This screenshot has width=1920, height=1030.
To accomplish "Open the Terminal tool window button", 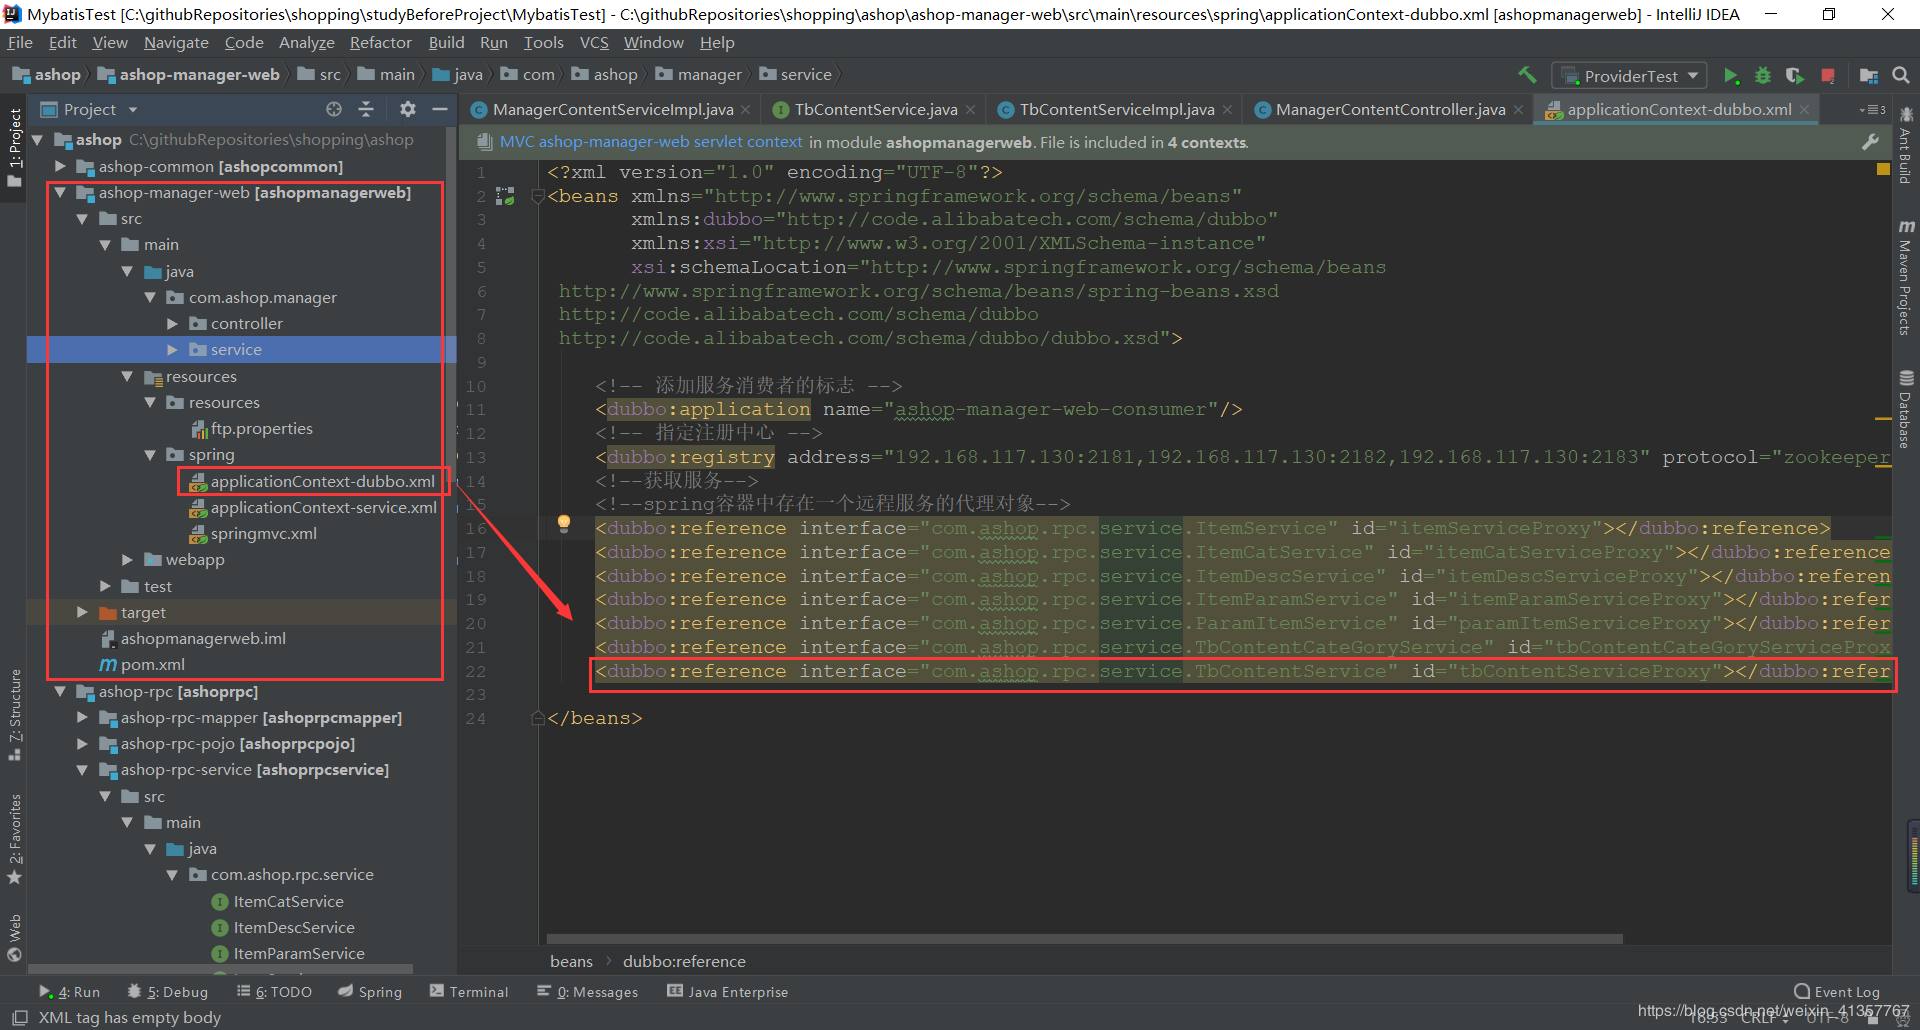I will (x=469, y=992).
